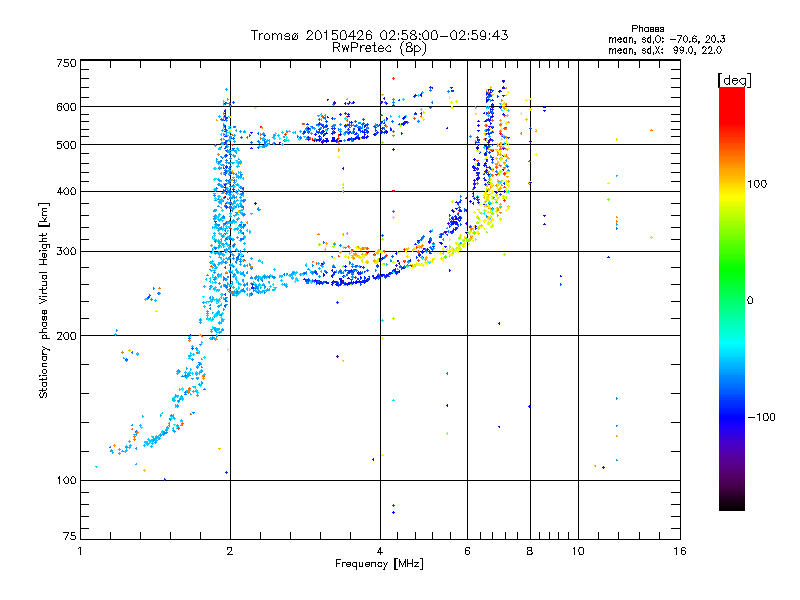Screen dimensions: 800x600
Task: Click the colorbar tick label '100'
Action: tap(757, 184)
